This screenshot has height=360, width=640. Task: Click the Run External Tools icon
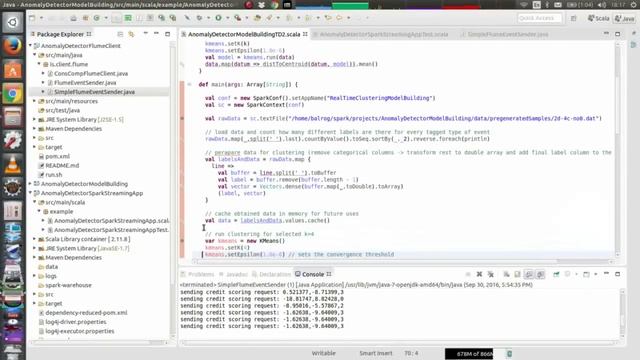(x=237, y=18)
